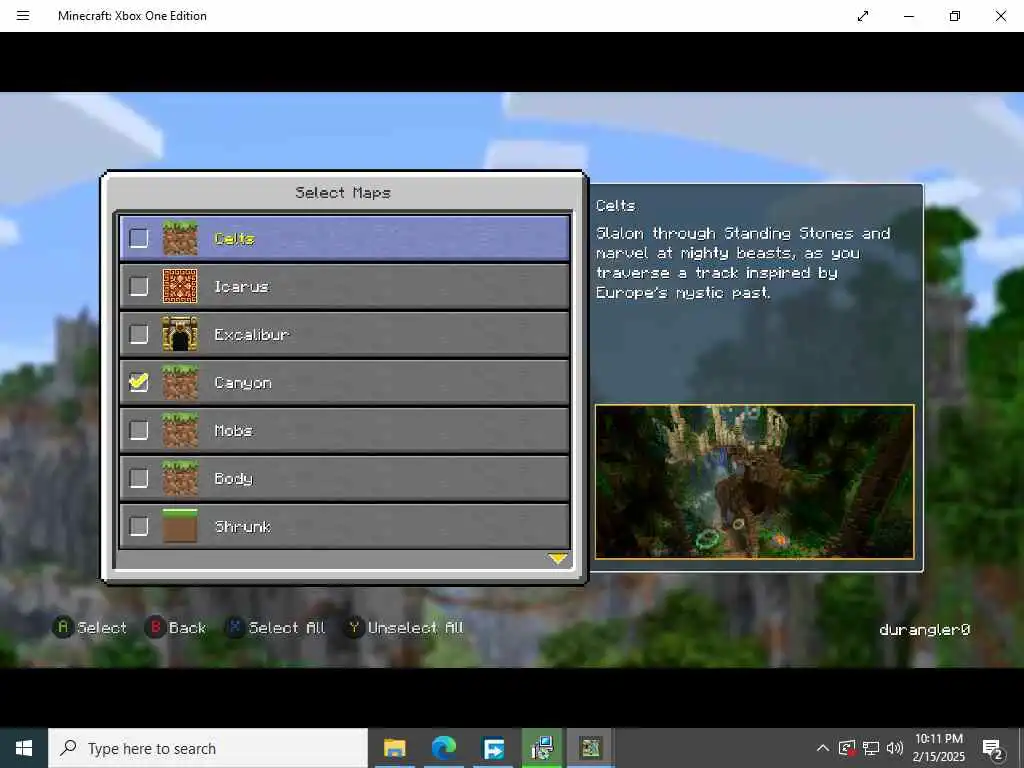Select the Body map name text
This screenshot has height=768, width=1024.
(233, 479)
